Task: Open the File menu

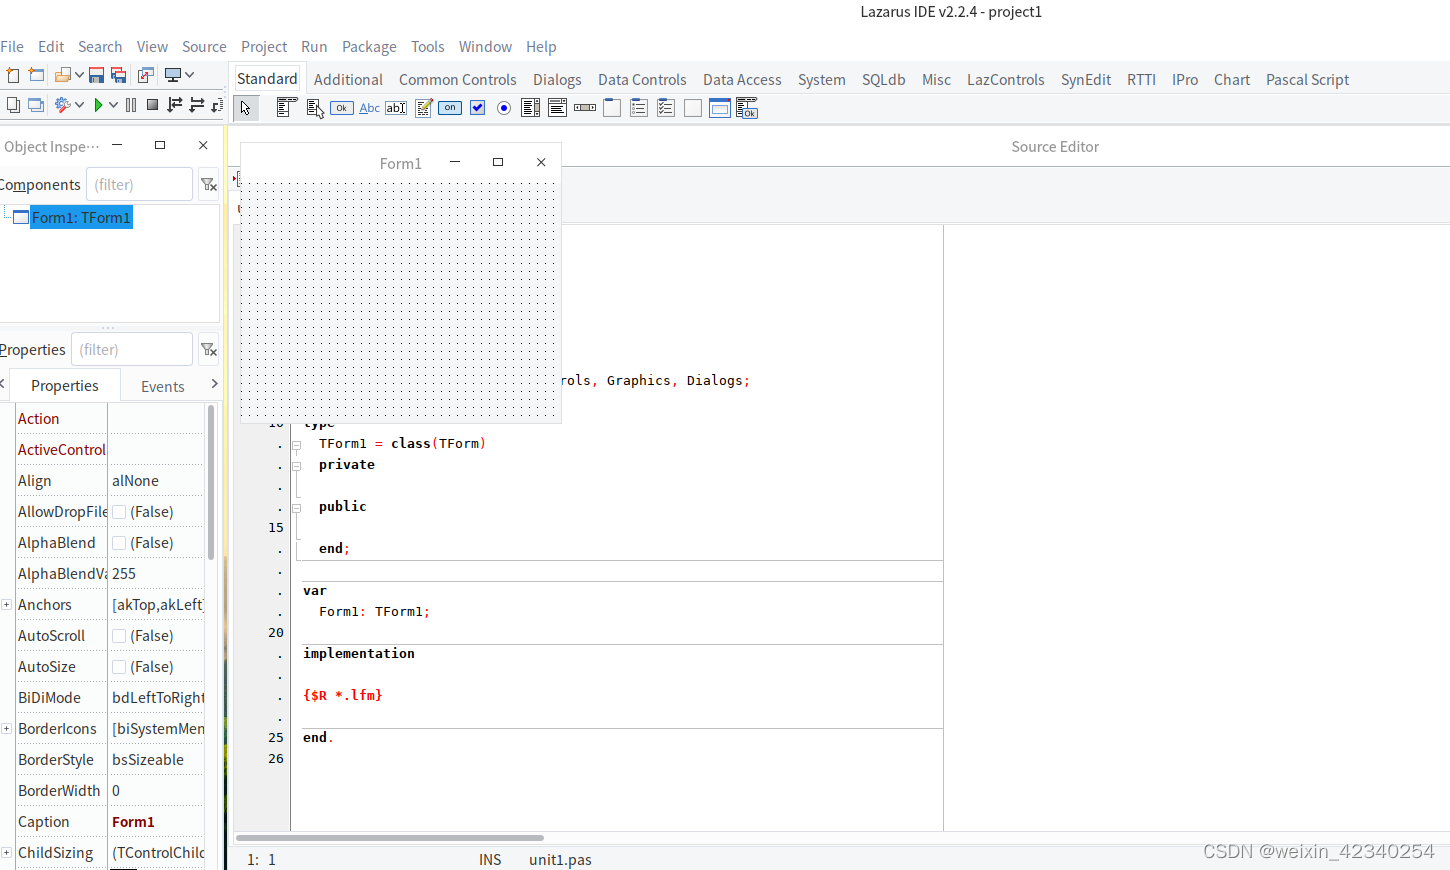Action: 12,47
